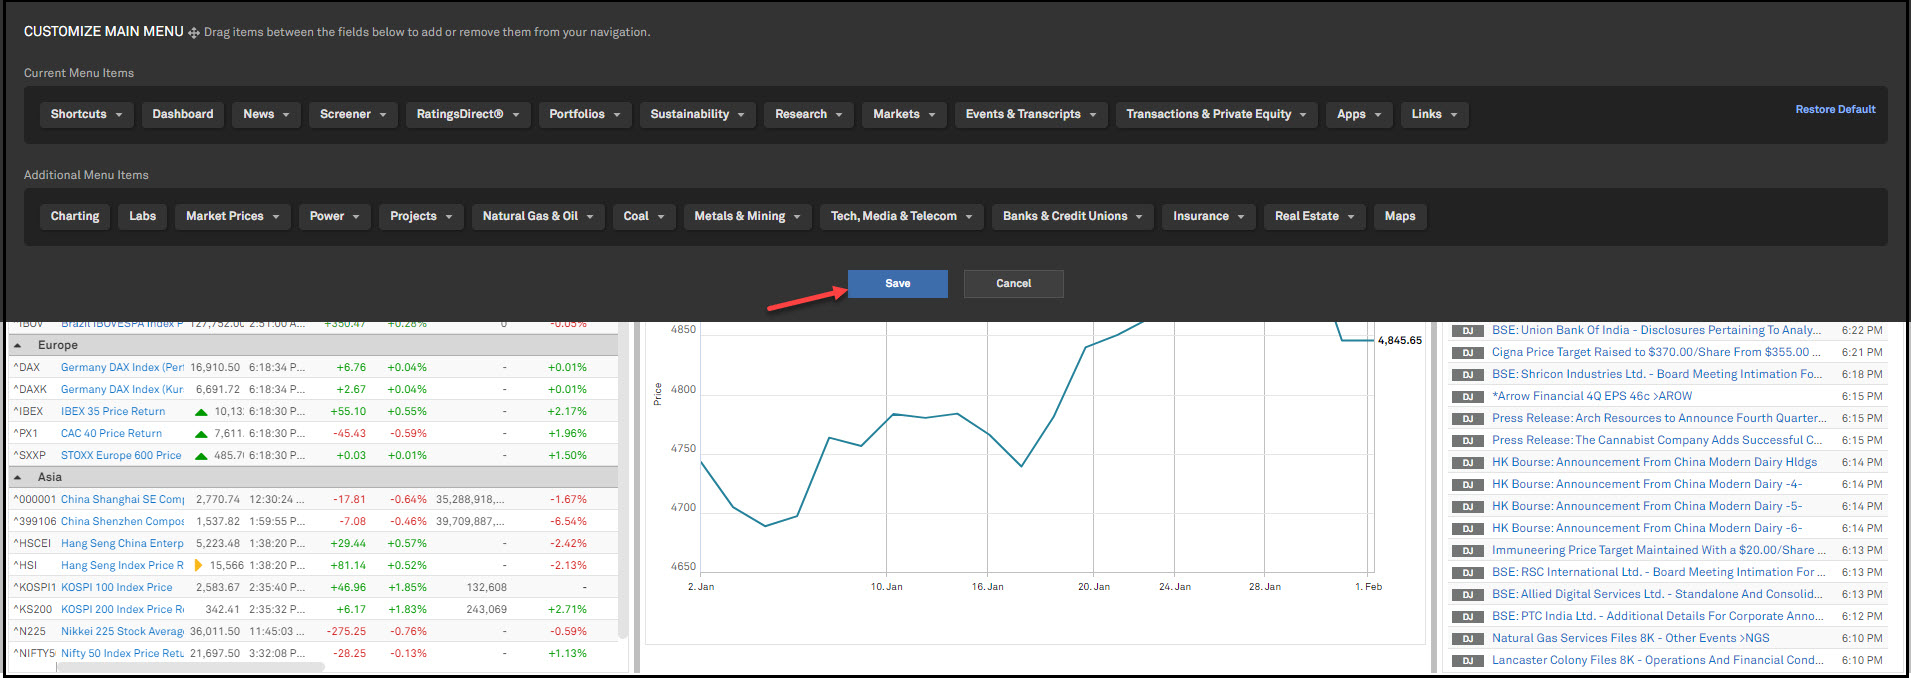Click DJ icon beside Cigna Price Target headline

1466,353
